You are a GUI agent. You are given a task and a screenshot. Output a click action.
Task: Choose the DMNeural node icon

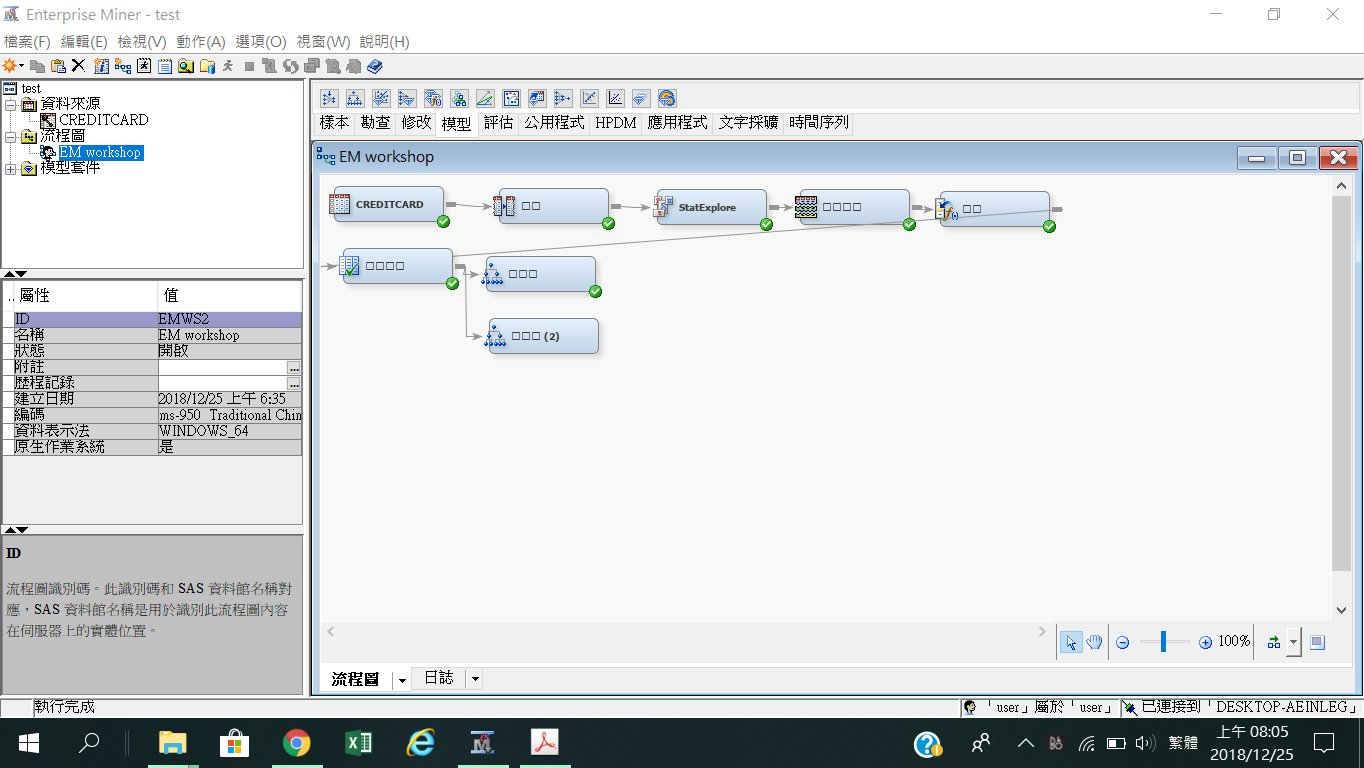click(x=406, y=98)
